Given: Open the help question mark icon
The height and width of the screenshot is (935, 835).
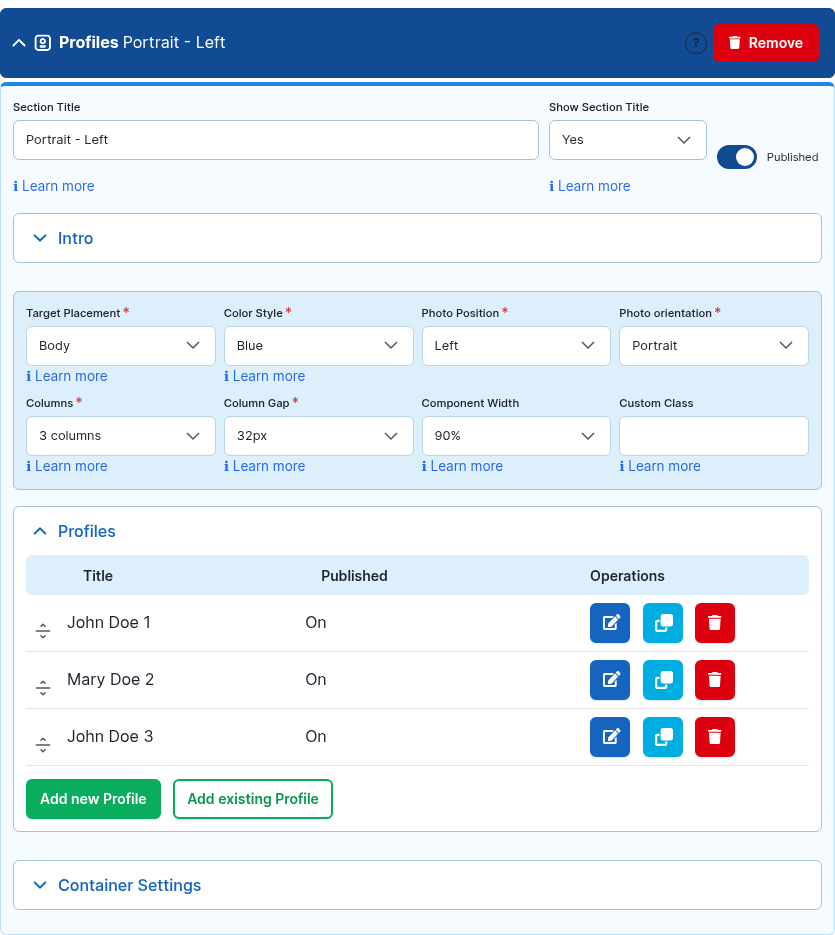Looking at the screenshot, I should point(695,43).
